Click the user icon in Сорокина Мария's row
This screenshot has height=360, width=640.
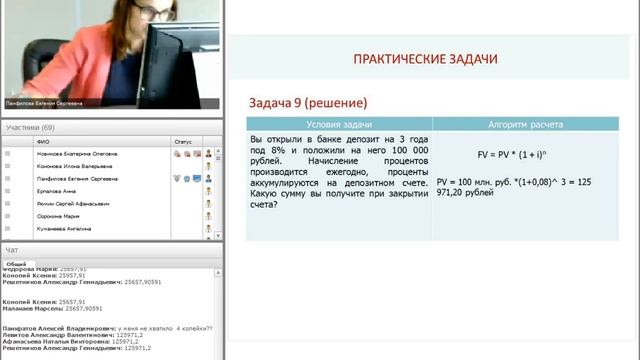[209, 216]
